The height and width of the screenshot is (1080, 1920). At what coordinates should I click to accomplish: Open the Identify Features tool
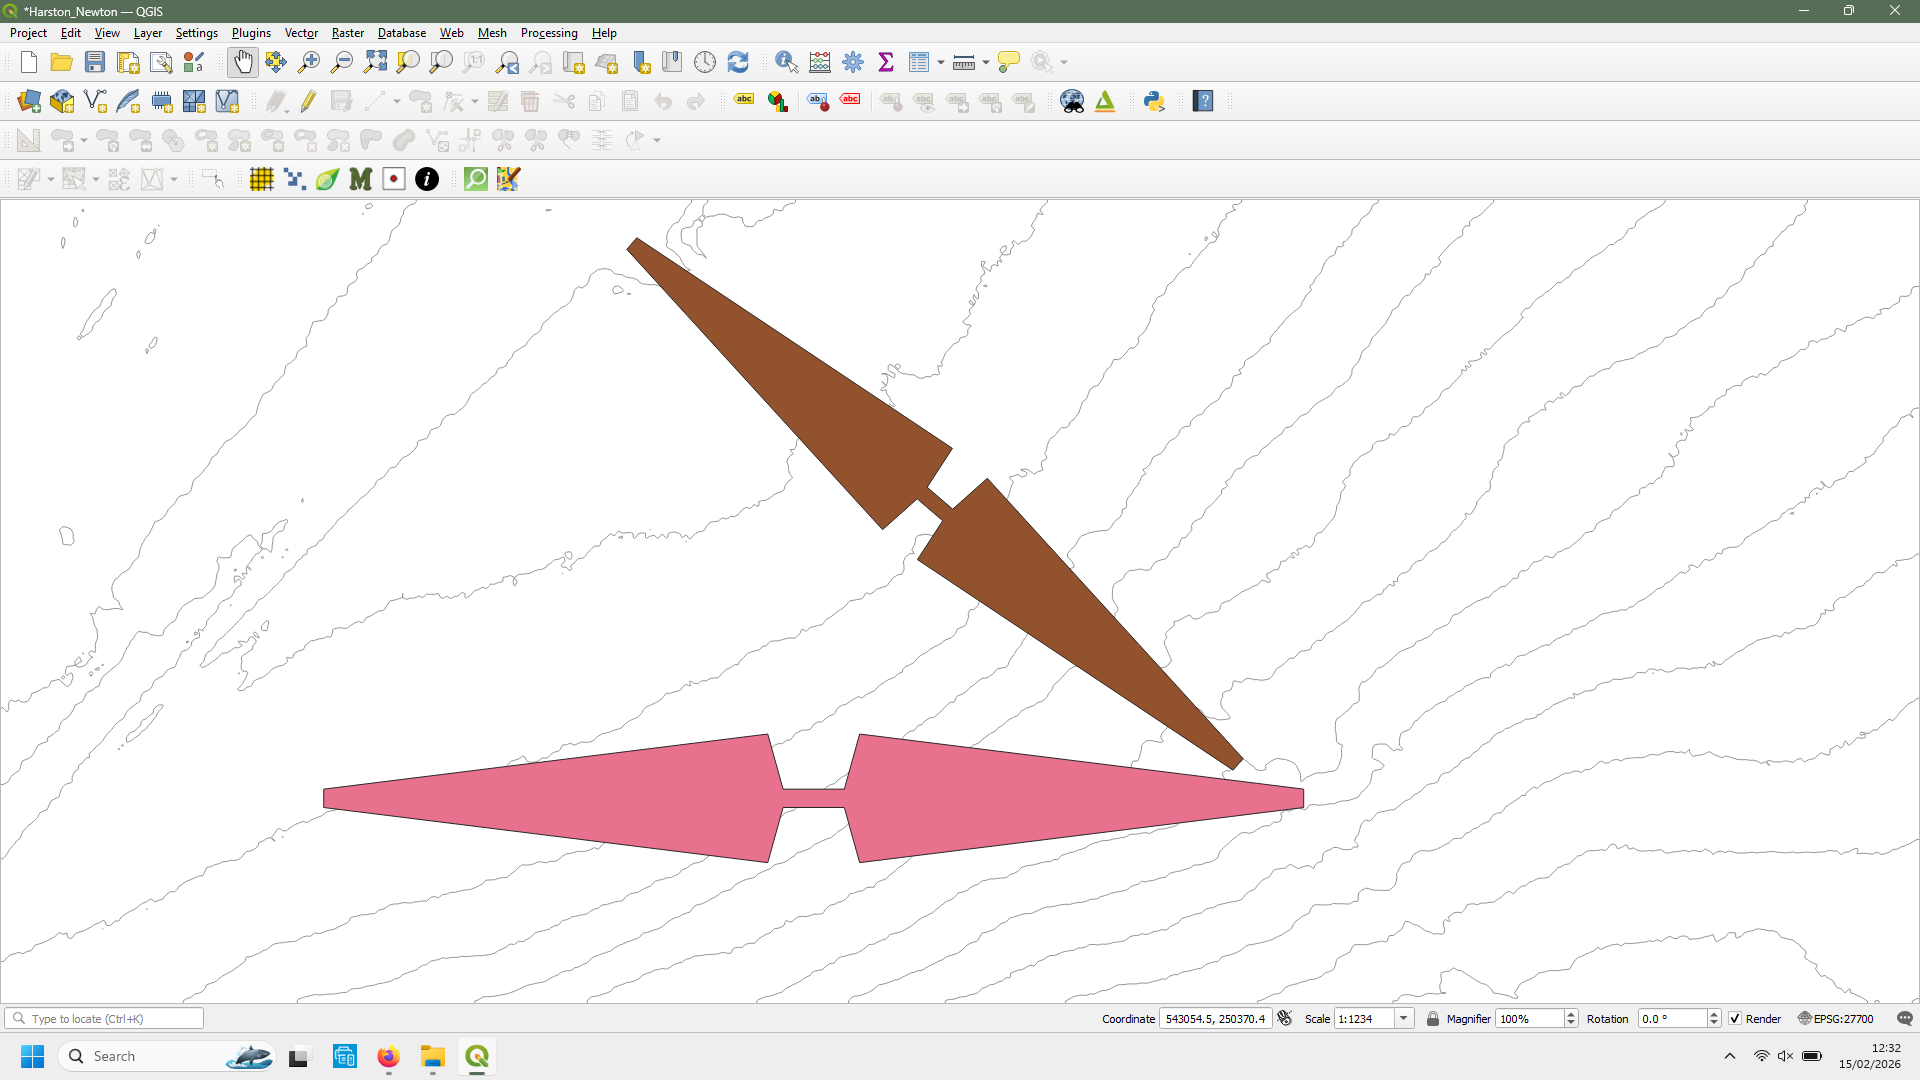coord(786,62)
